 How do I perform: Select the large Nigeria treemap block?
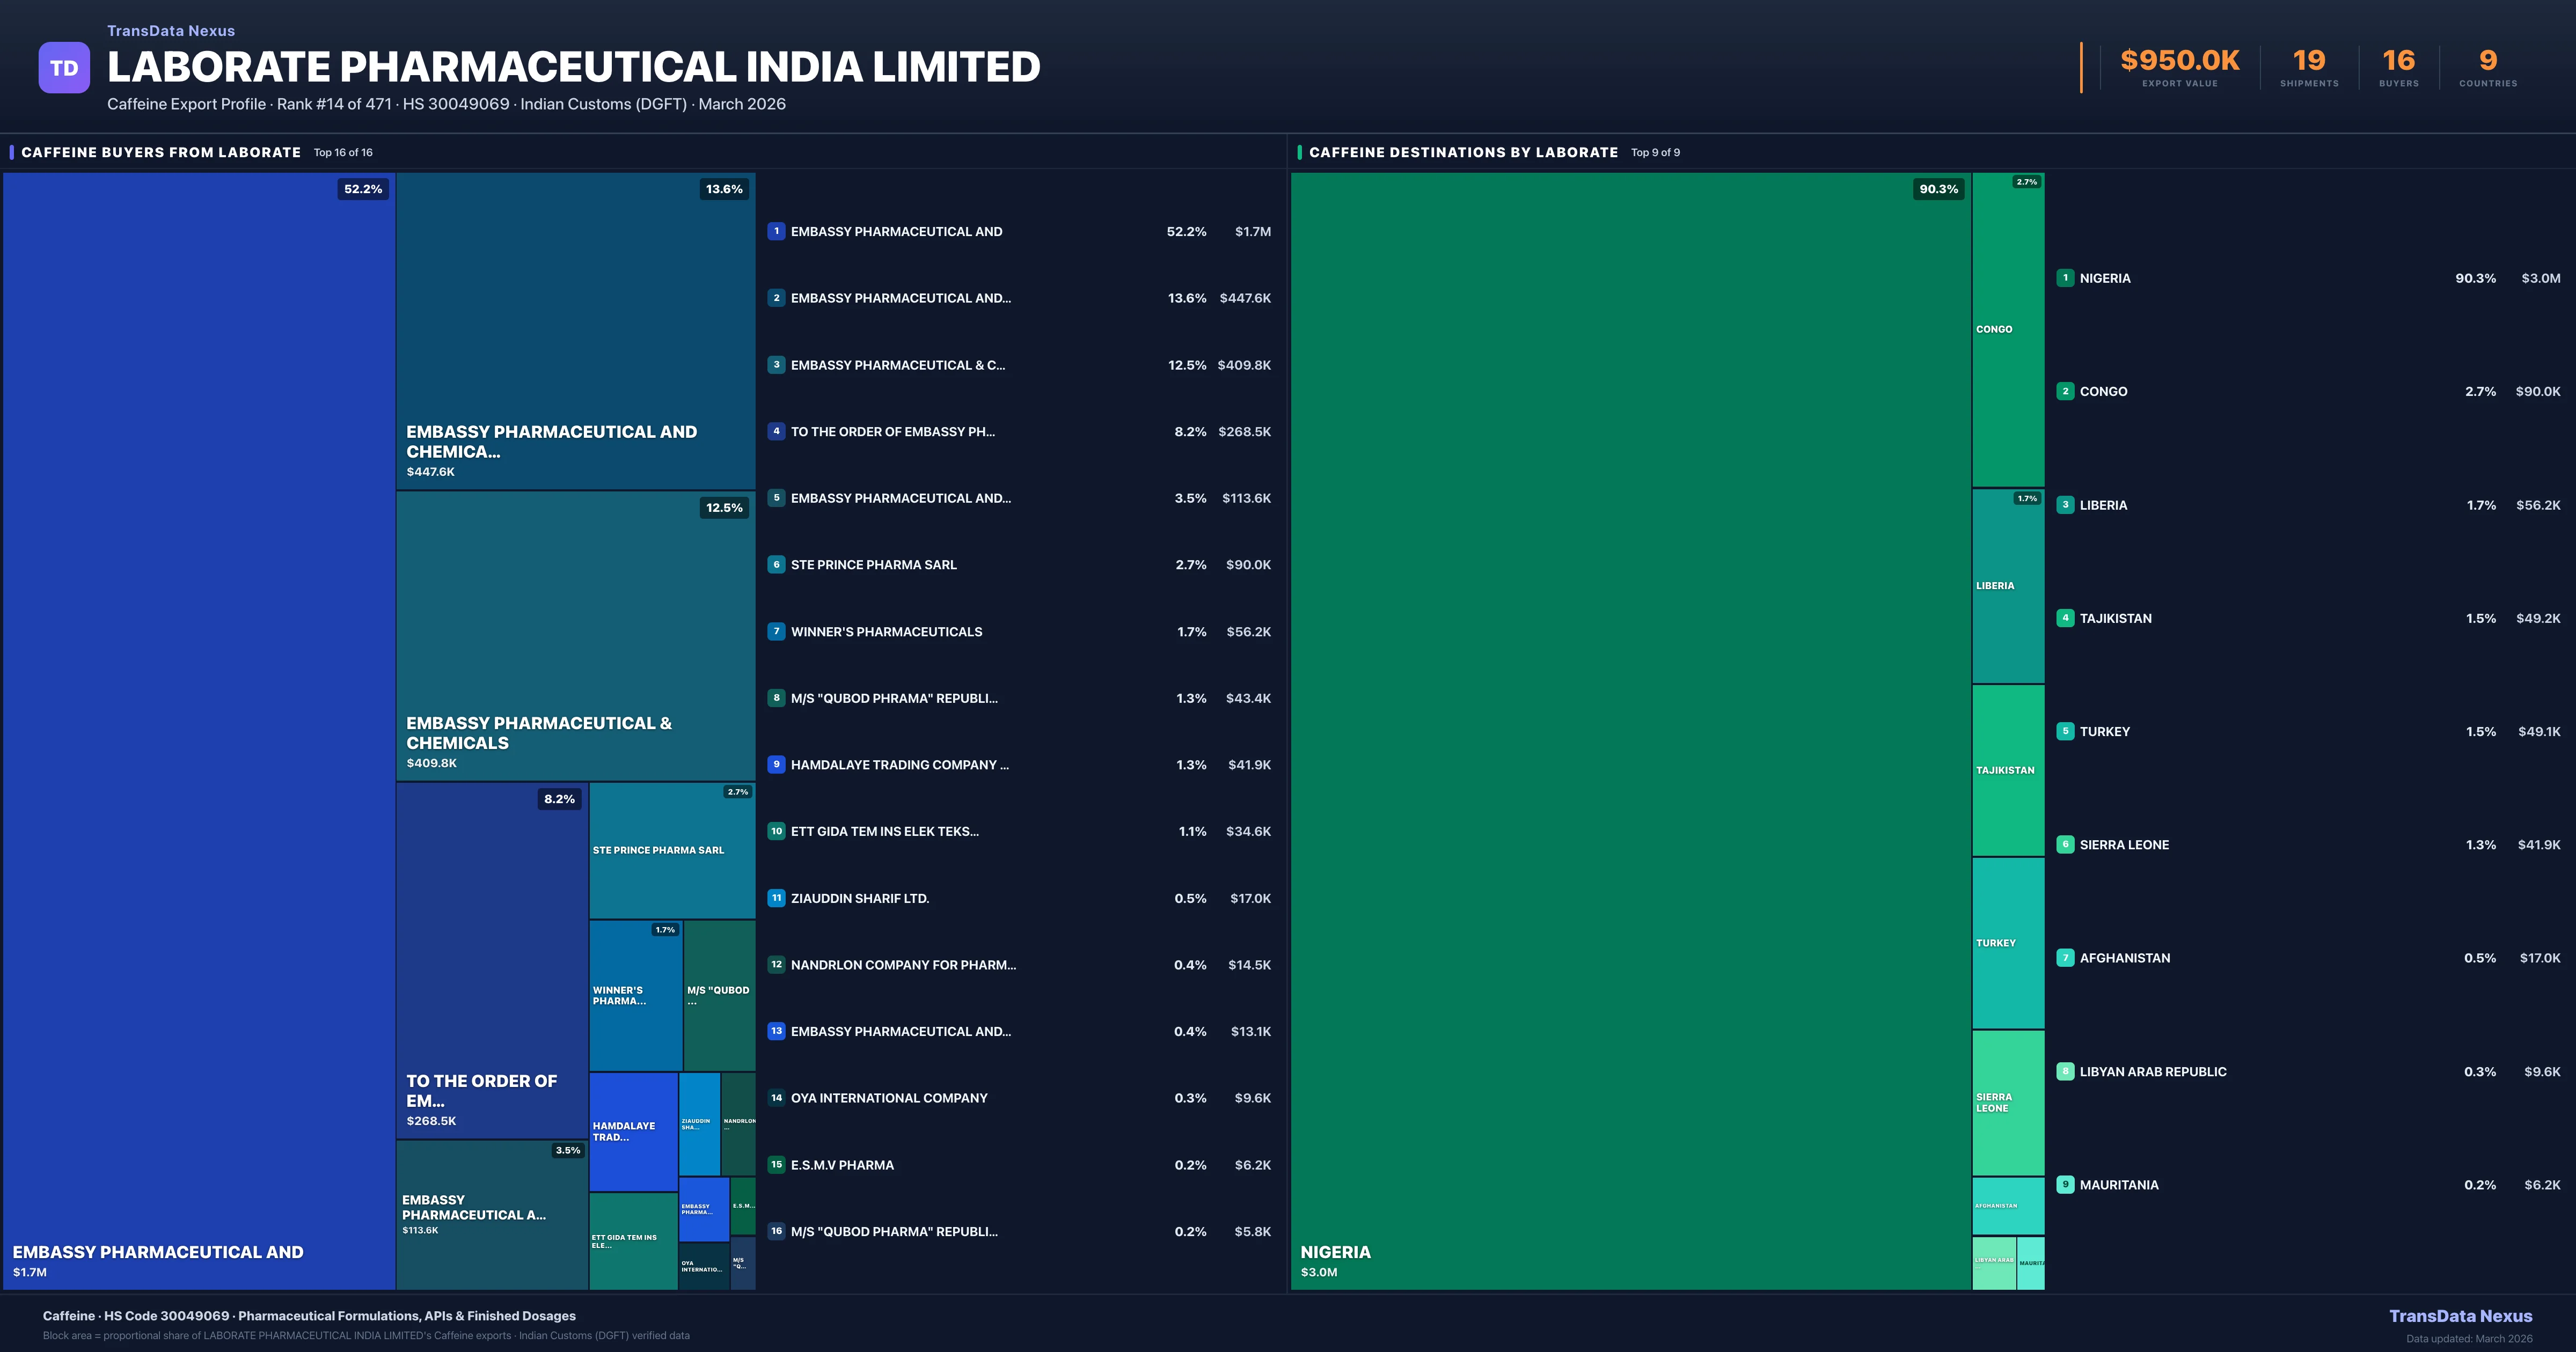(x=1630, y=730)
